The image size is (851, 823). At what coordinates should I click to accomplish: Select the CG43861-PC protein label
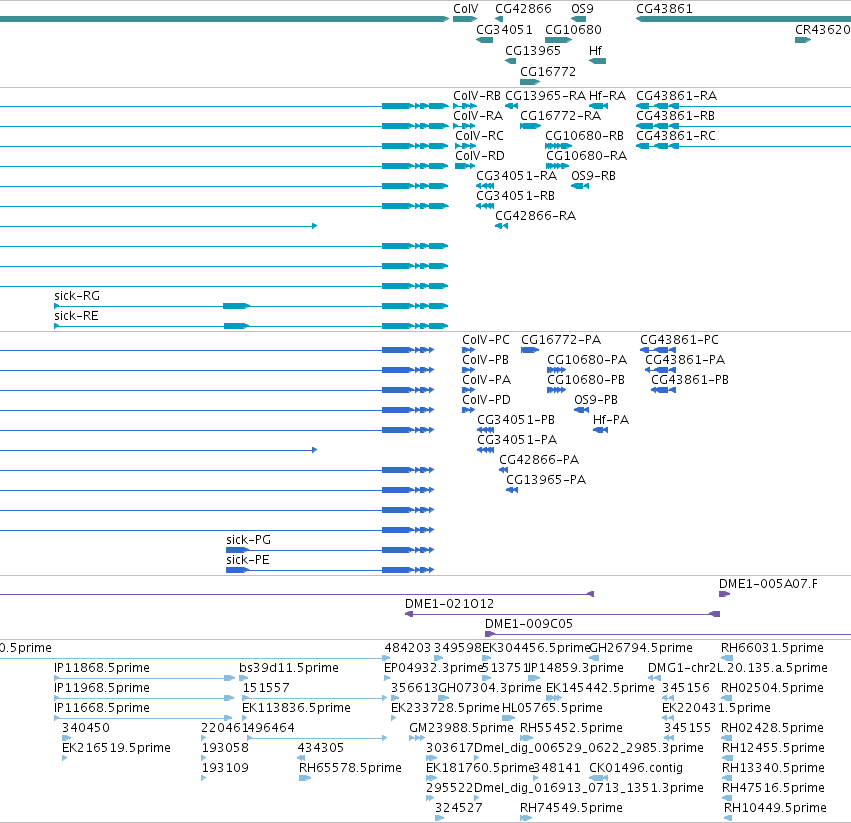tap(679, 340)
